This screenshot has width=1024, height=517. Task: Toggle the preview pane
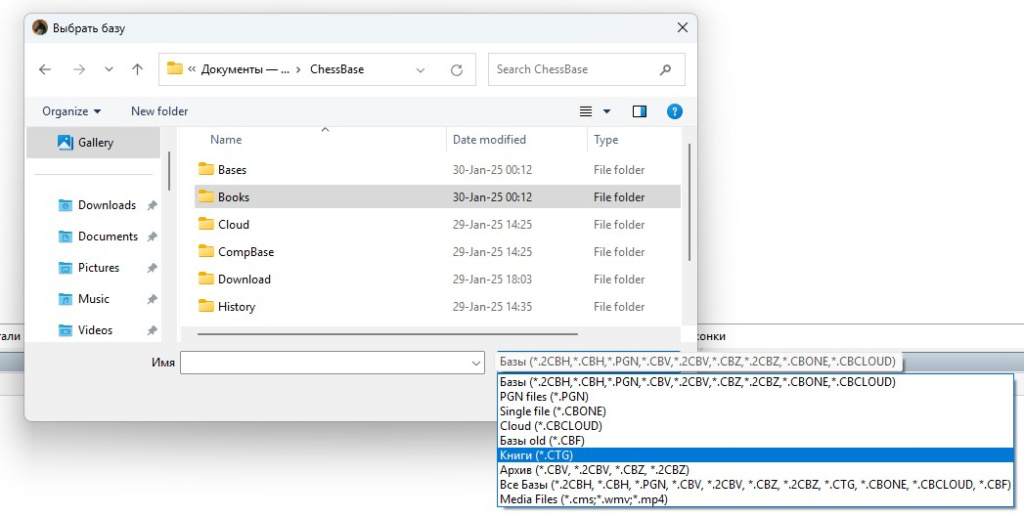[639, 112]
